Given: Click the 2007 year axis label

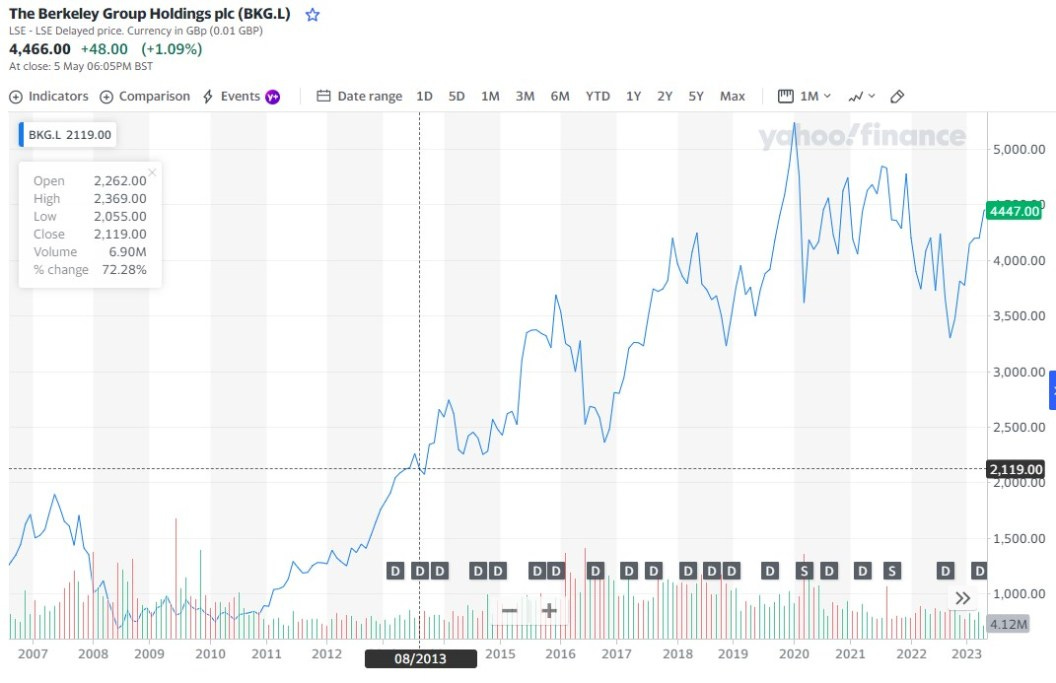Looking at the screenshot, I should pos(32,653).
